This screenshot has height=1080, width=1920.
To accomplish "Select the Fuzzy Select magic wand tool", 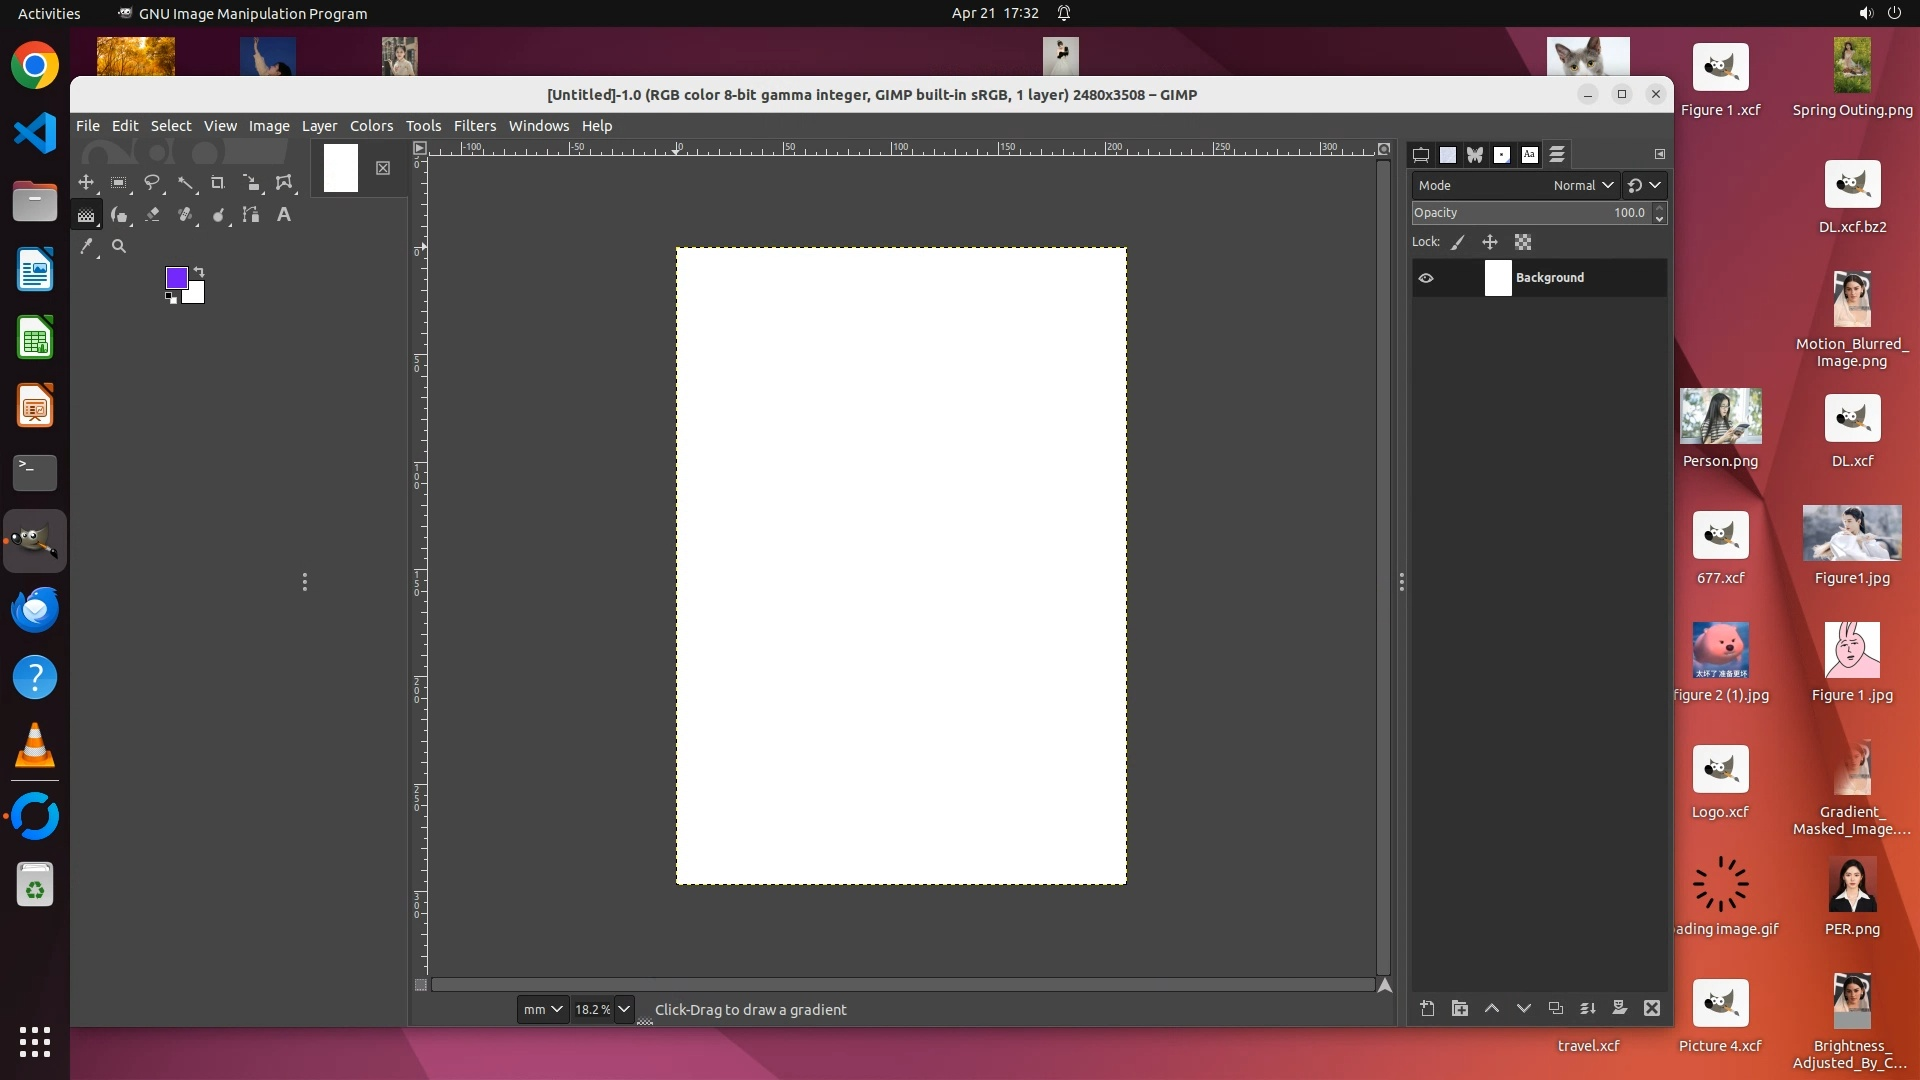I will click(x=185, y=183).
